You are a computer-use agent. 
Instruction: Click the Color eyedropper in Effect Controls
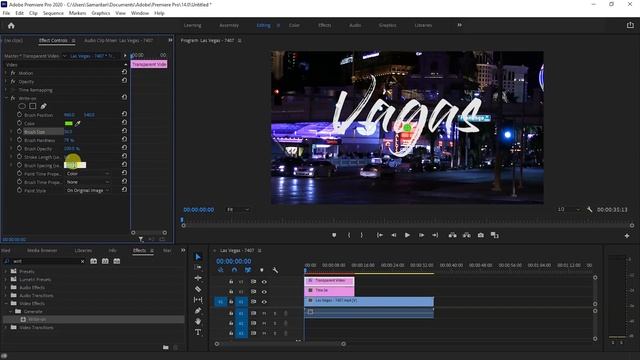pyautogui.click(x=78, y=123)
